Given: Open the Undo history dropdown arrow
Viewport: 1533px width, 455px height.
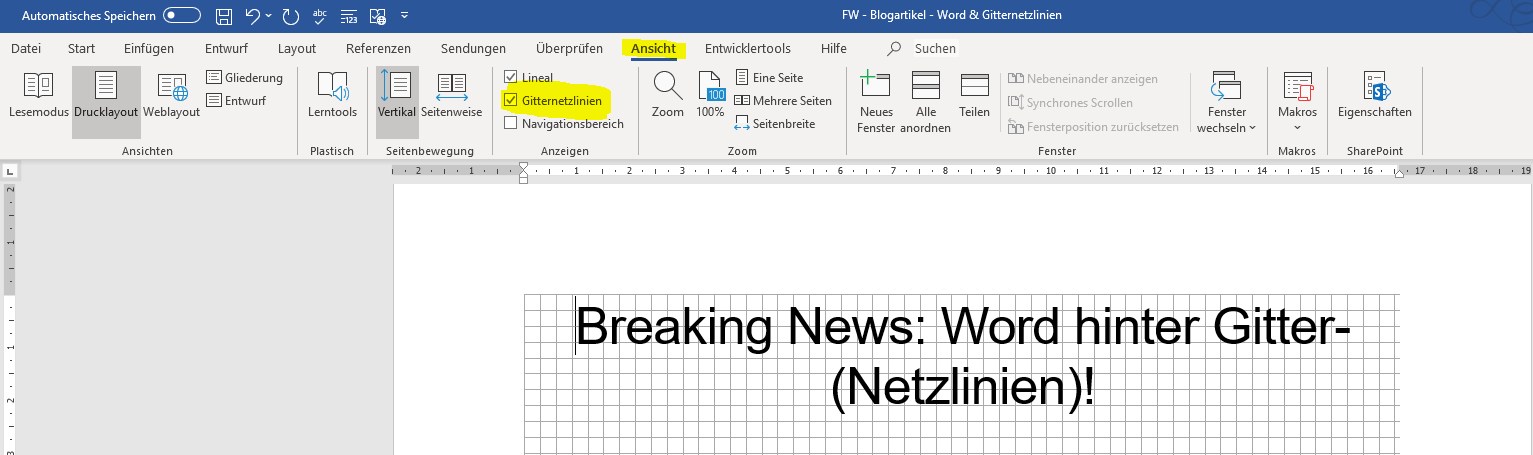Looking at the screenshot, I should [268, 16].
